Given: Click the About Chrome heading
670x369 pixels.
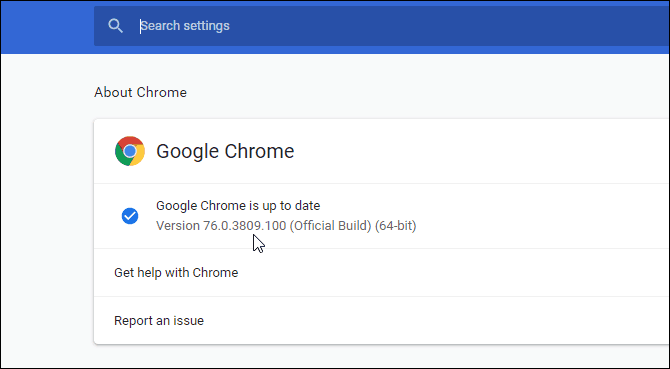Looking at the screenshot, I should pos(140,92).
